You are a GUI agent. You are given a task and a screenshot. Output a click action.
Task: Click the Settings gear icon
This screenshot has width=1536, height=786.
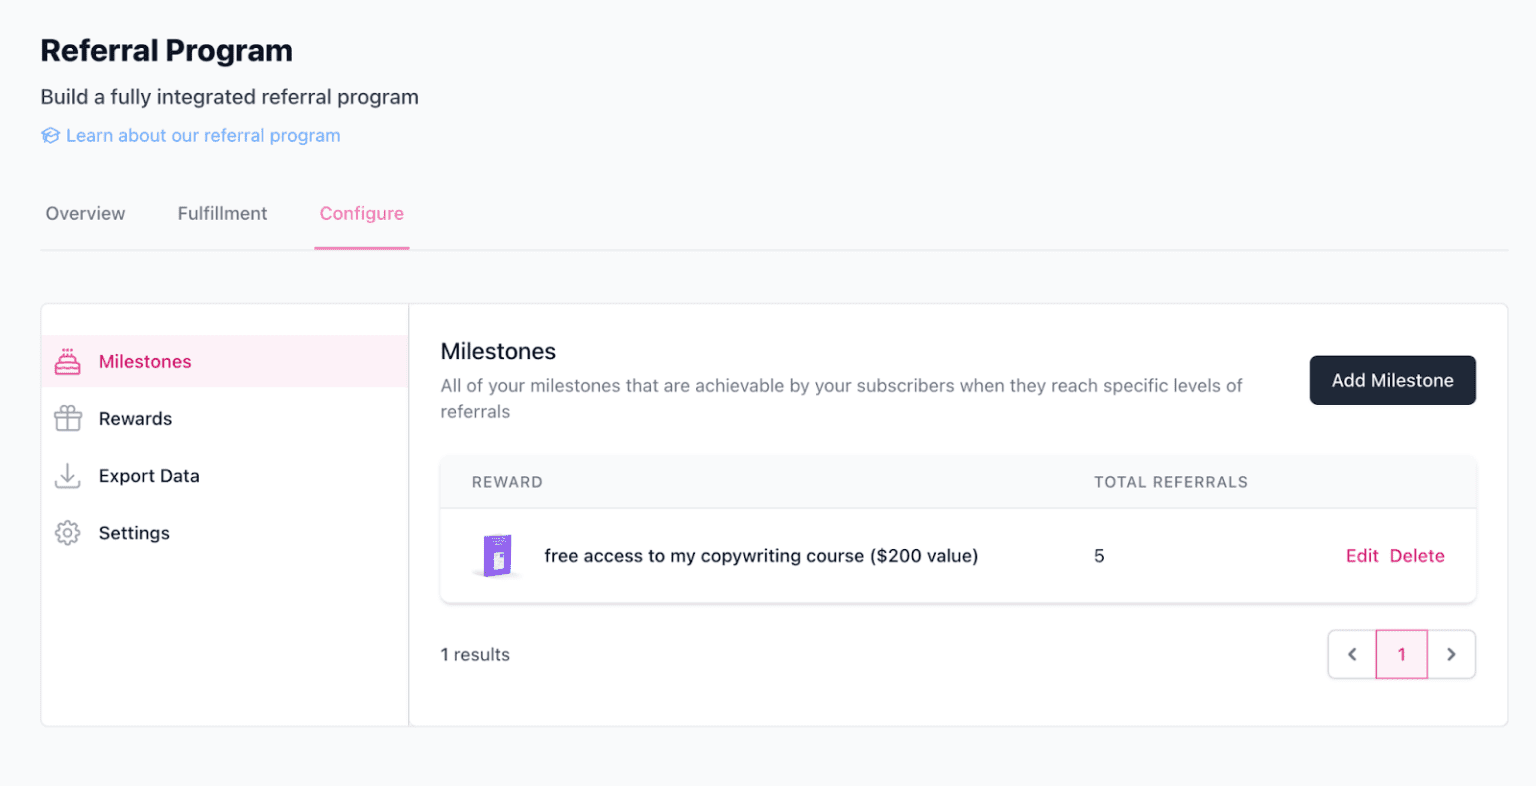coord(67,533)
